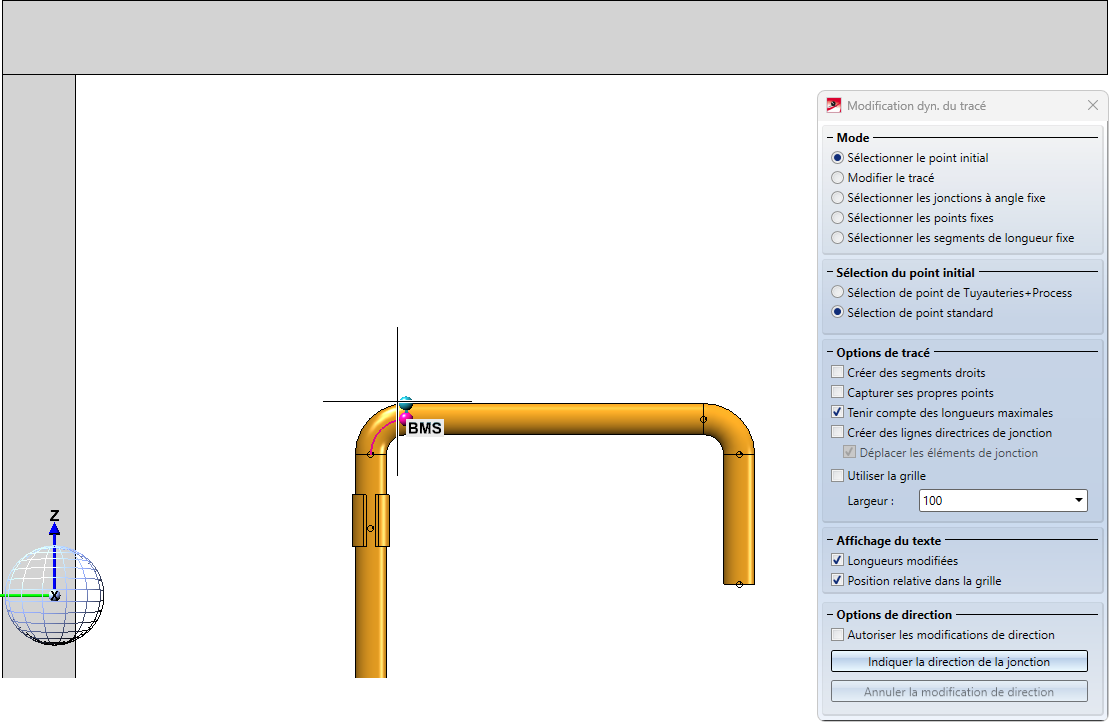The image size is (1109, 723).
Task: Click the magenta BMS point marker
Action: coord(406,417)
